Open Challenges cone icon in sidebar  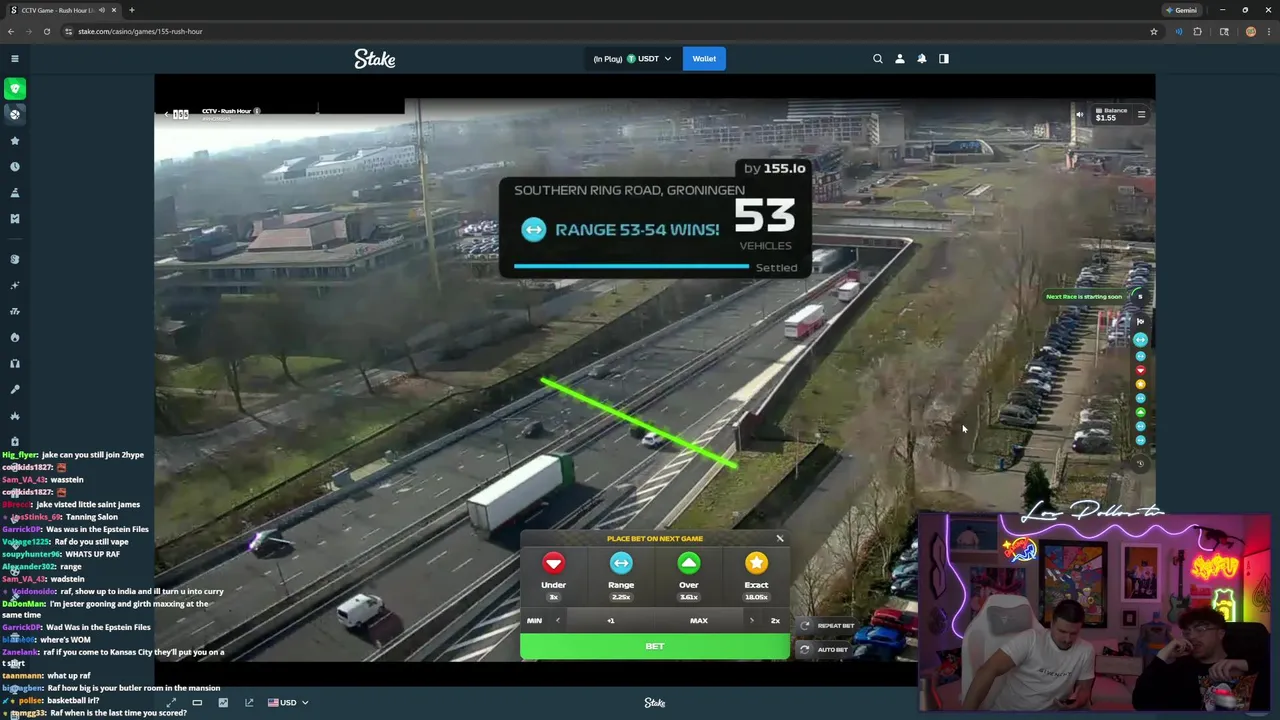click(x=15, y=193)
